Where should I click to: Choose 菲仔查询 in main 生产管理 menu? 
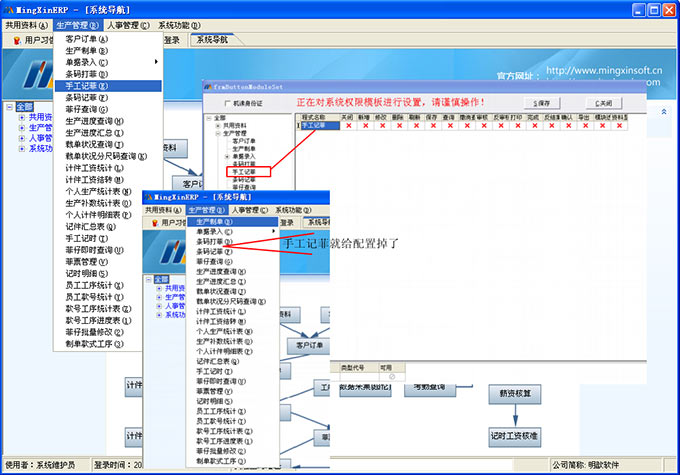click(x=108, y=109)
